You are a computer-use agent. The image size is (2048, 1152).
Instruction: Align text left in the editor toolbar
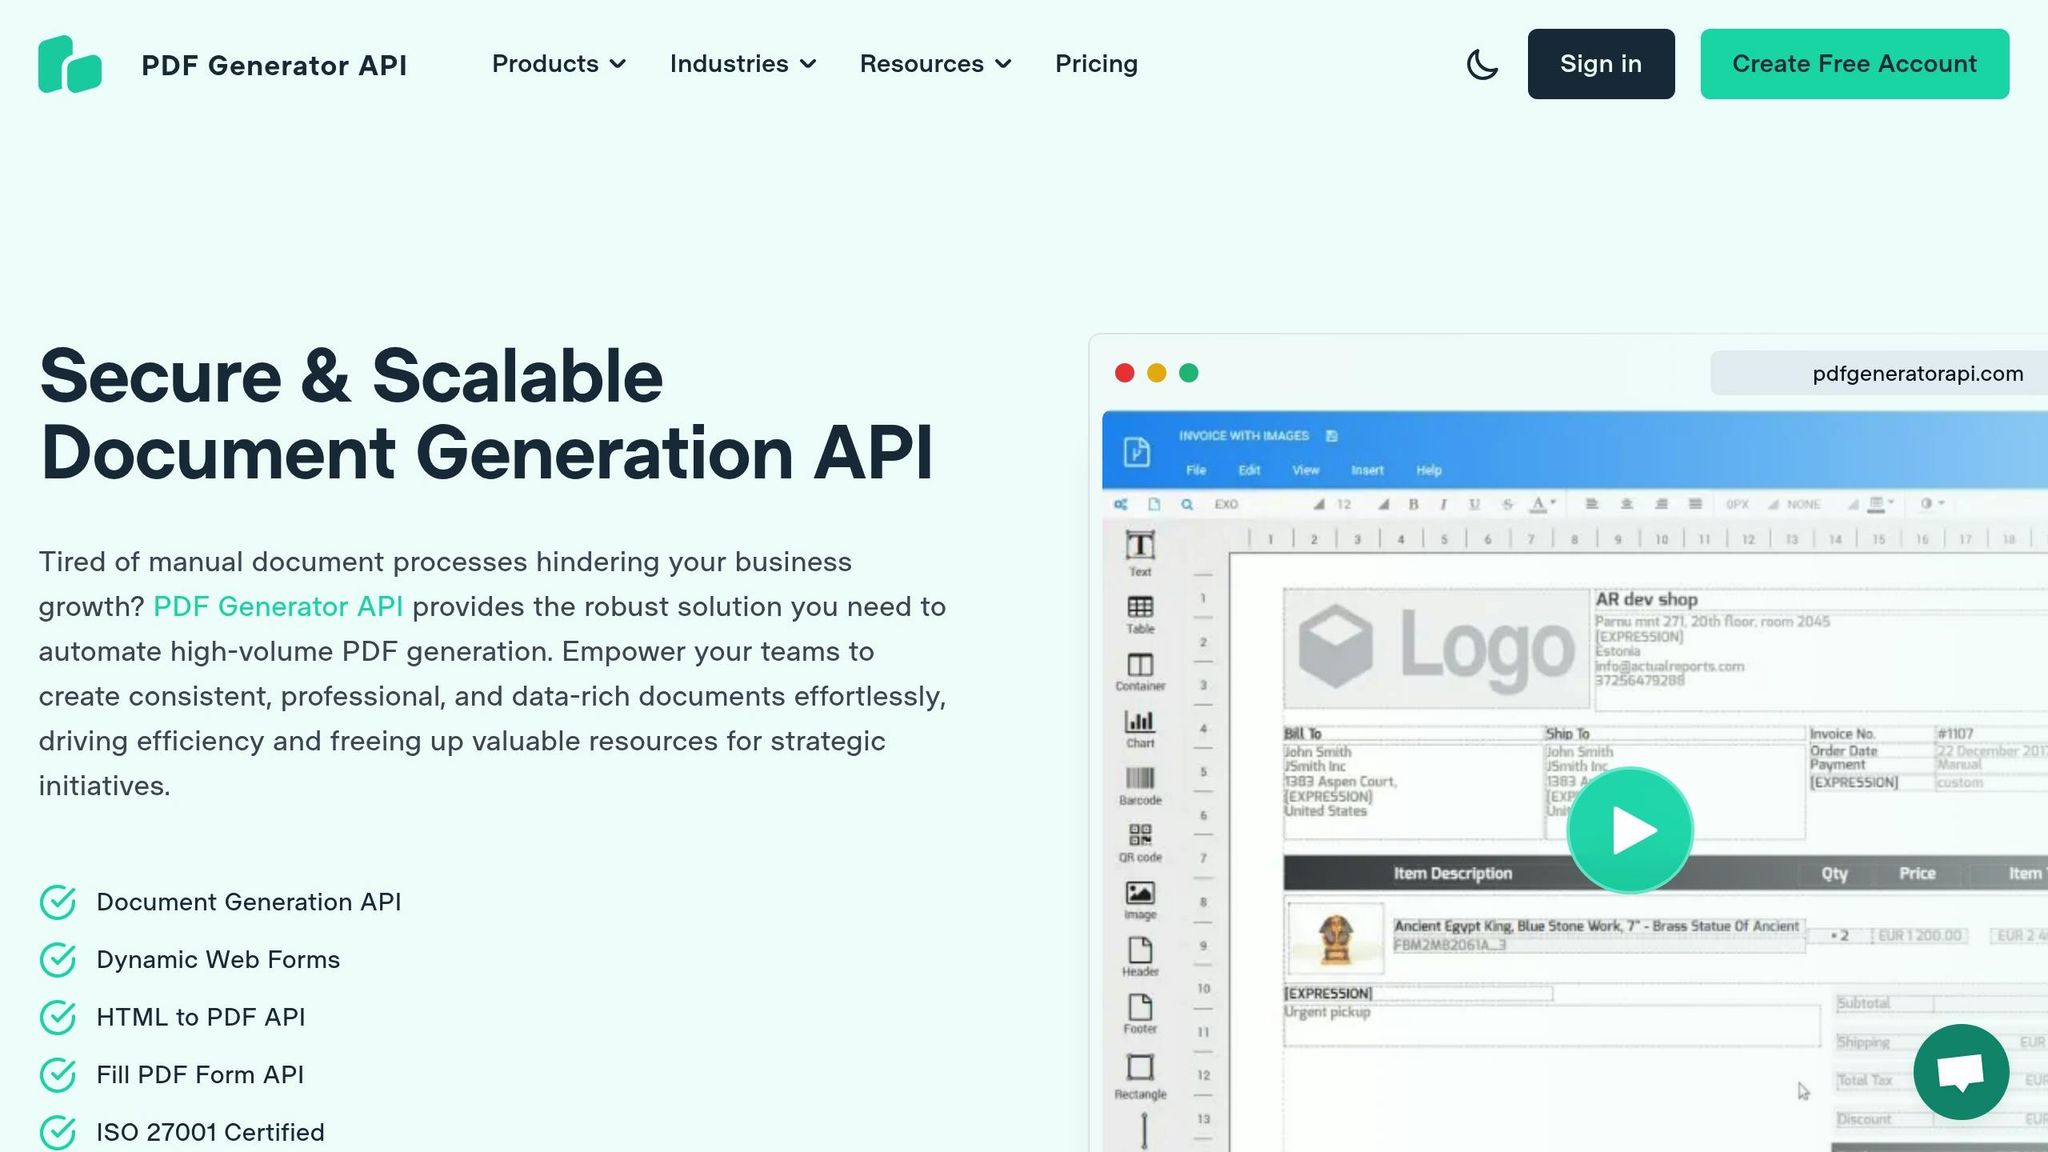(1592, 504)
